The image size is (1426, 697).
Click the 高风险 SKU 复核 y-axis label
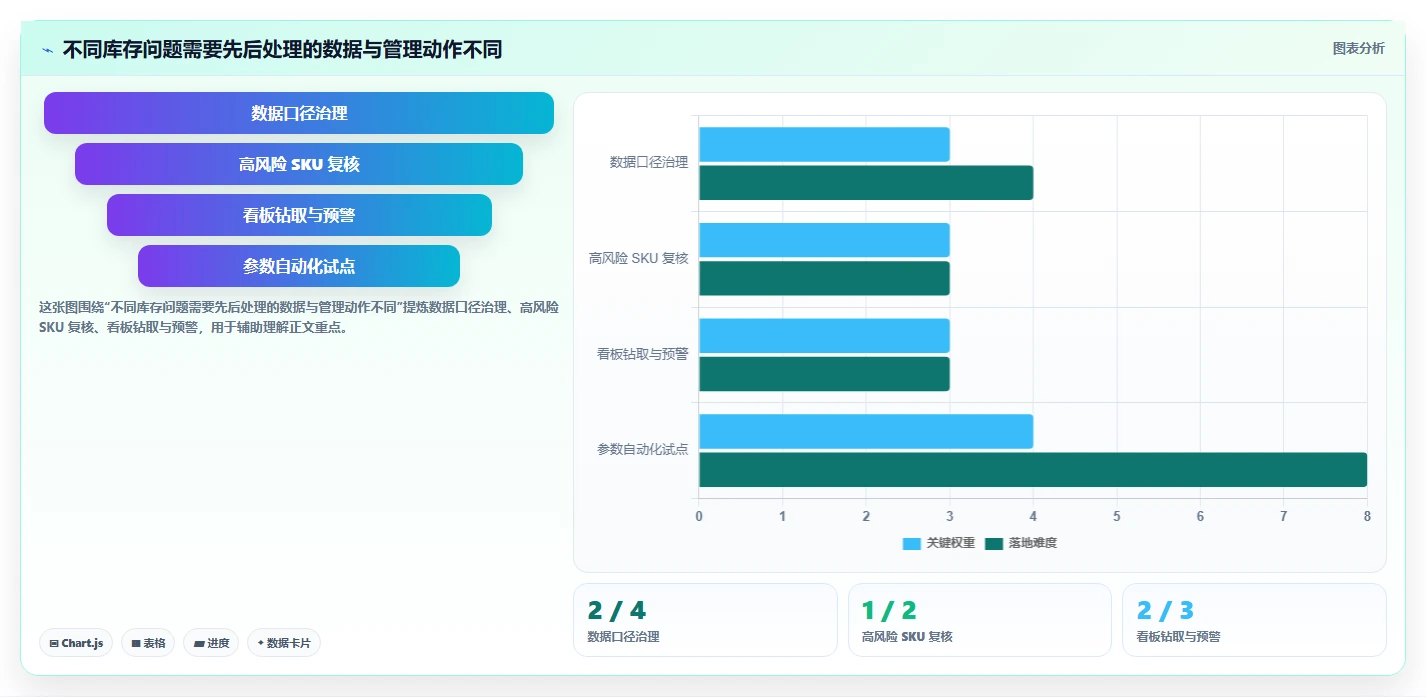pos(639,258)
